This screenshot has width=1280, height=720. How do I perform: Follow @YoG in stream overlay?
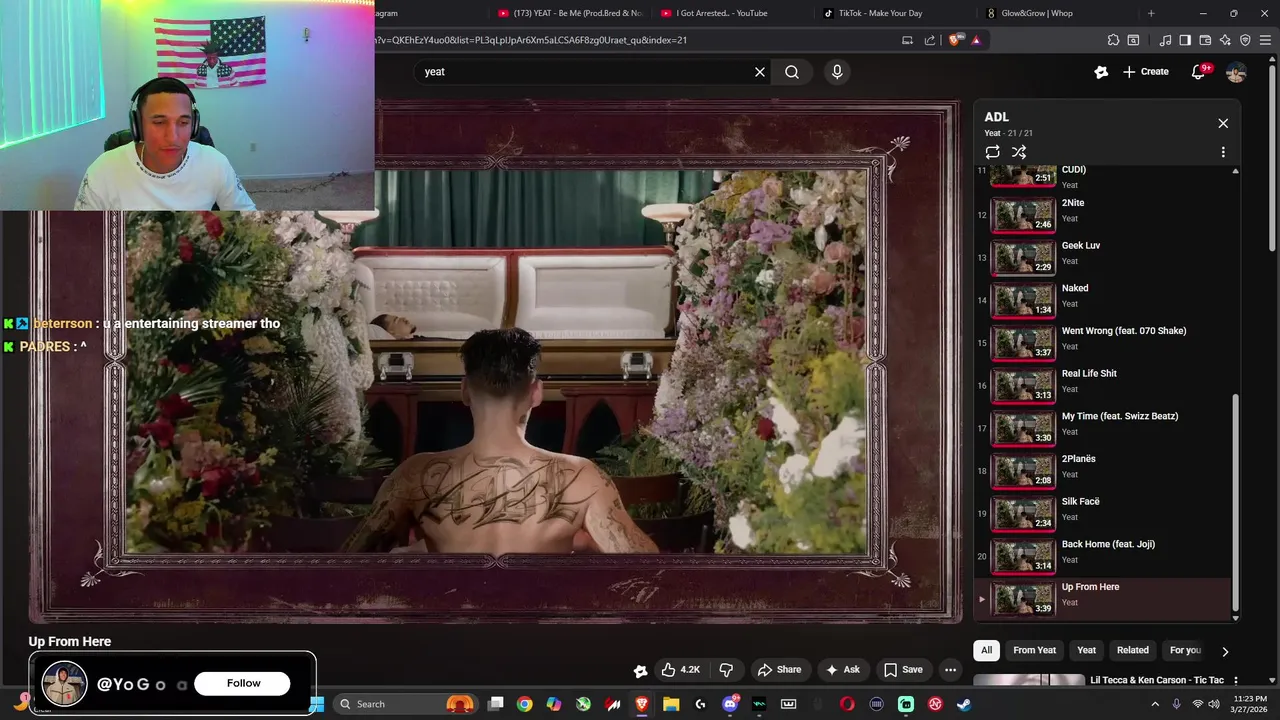click(243, 683)
